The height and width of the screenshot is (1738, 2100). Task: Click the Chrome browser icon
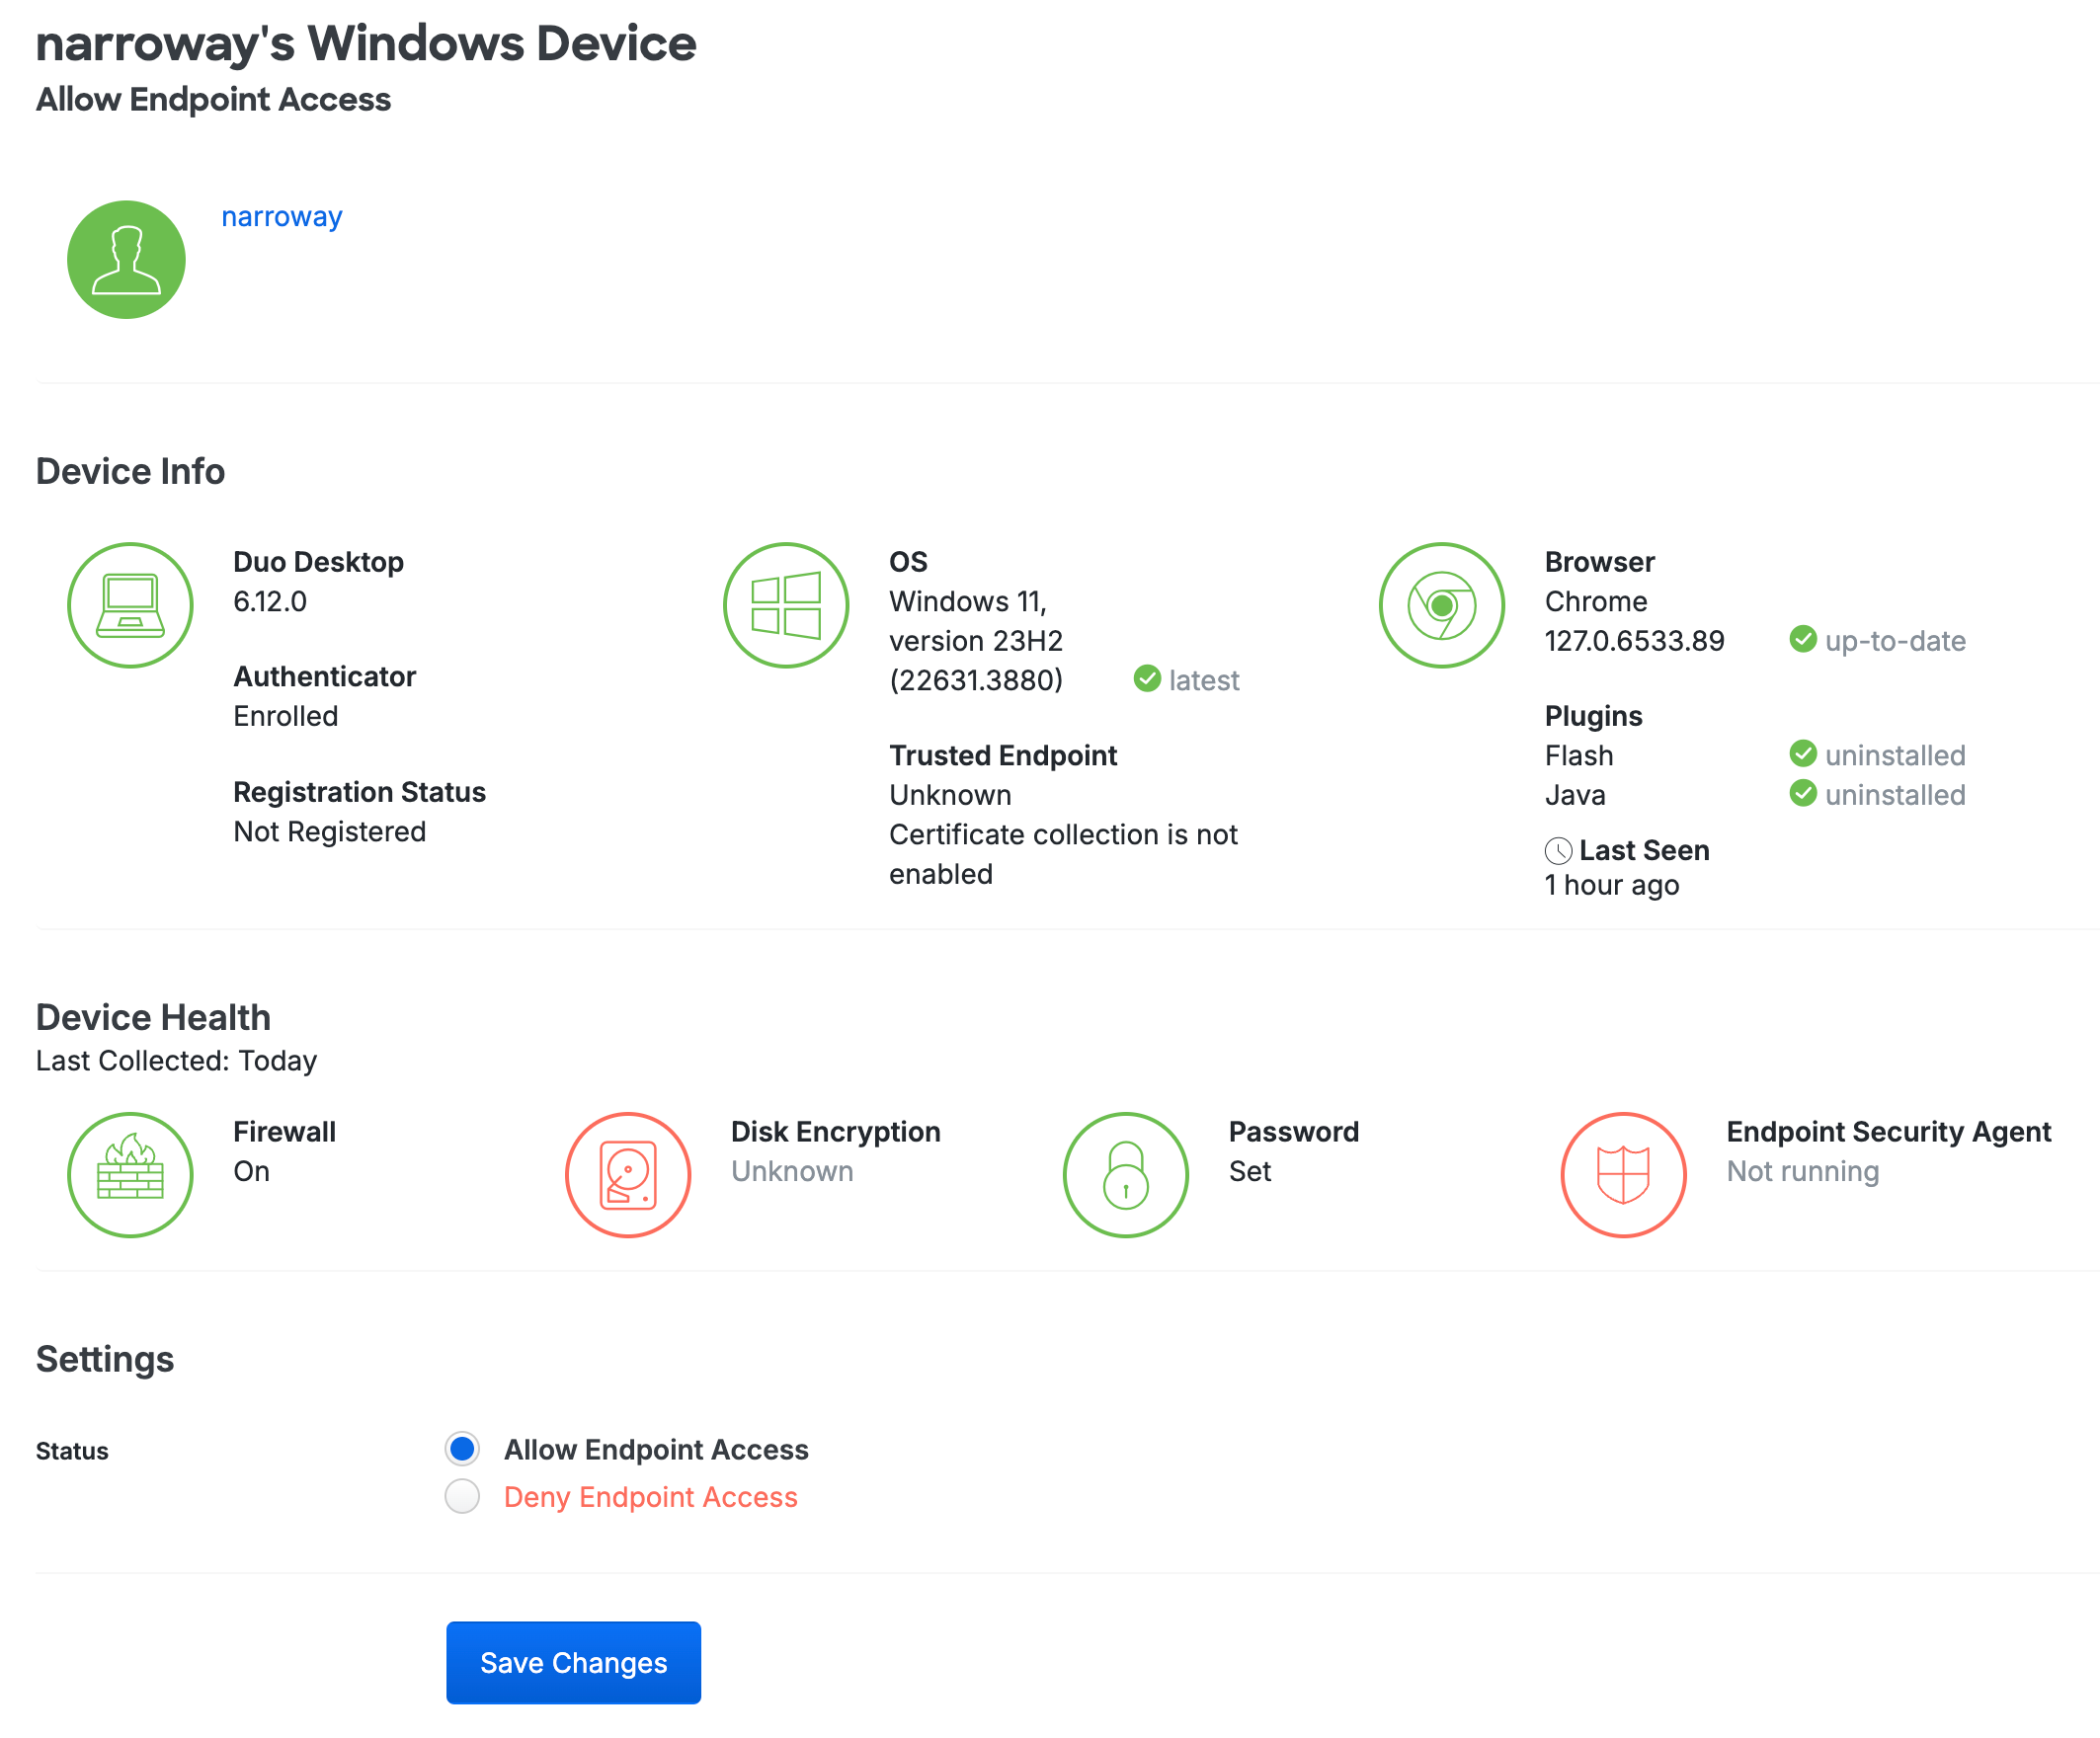[x=1441, y=605]
